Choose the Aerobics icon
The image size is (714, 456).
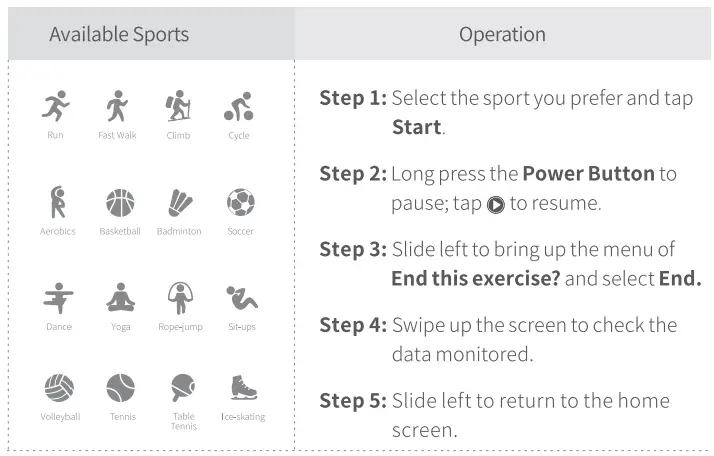(x=58, y=202)
